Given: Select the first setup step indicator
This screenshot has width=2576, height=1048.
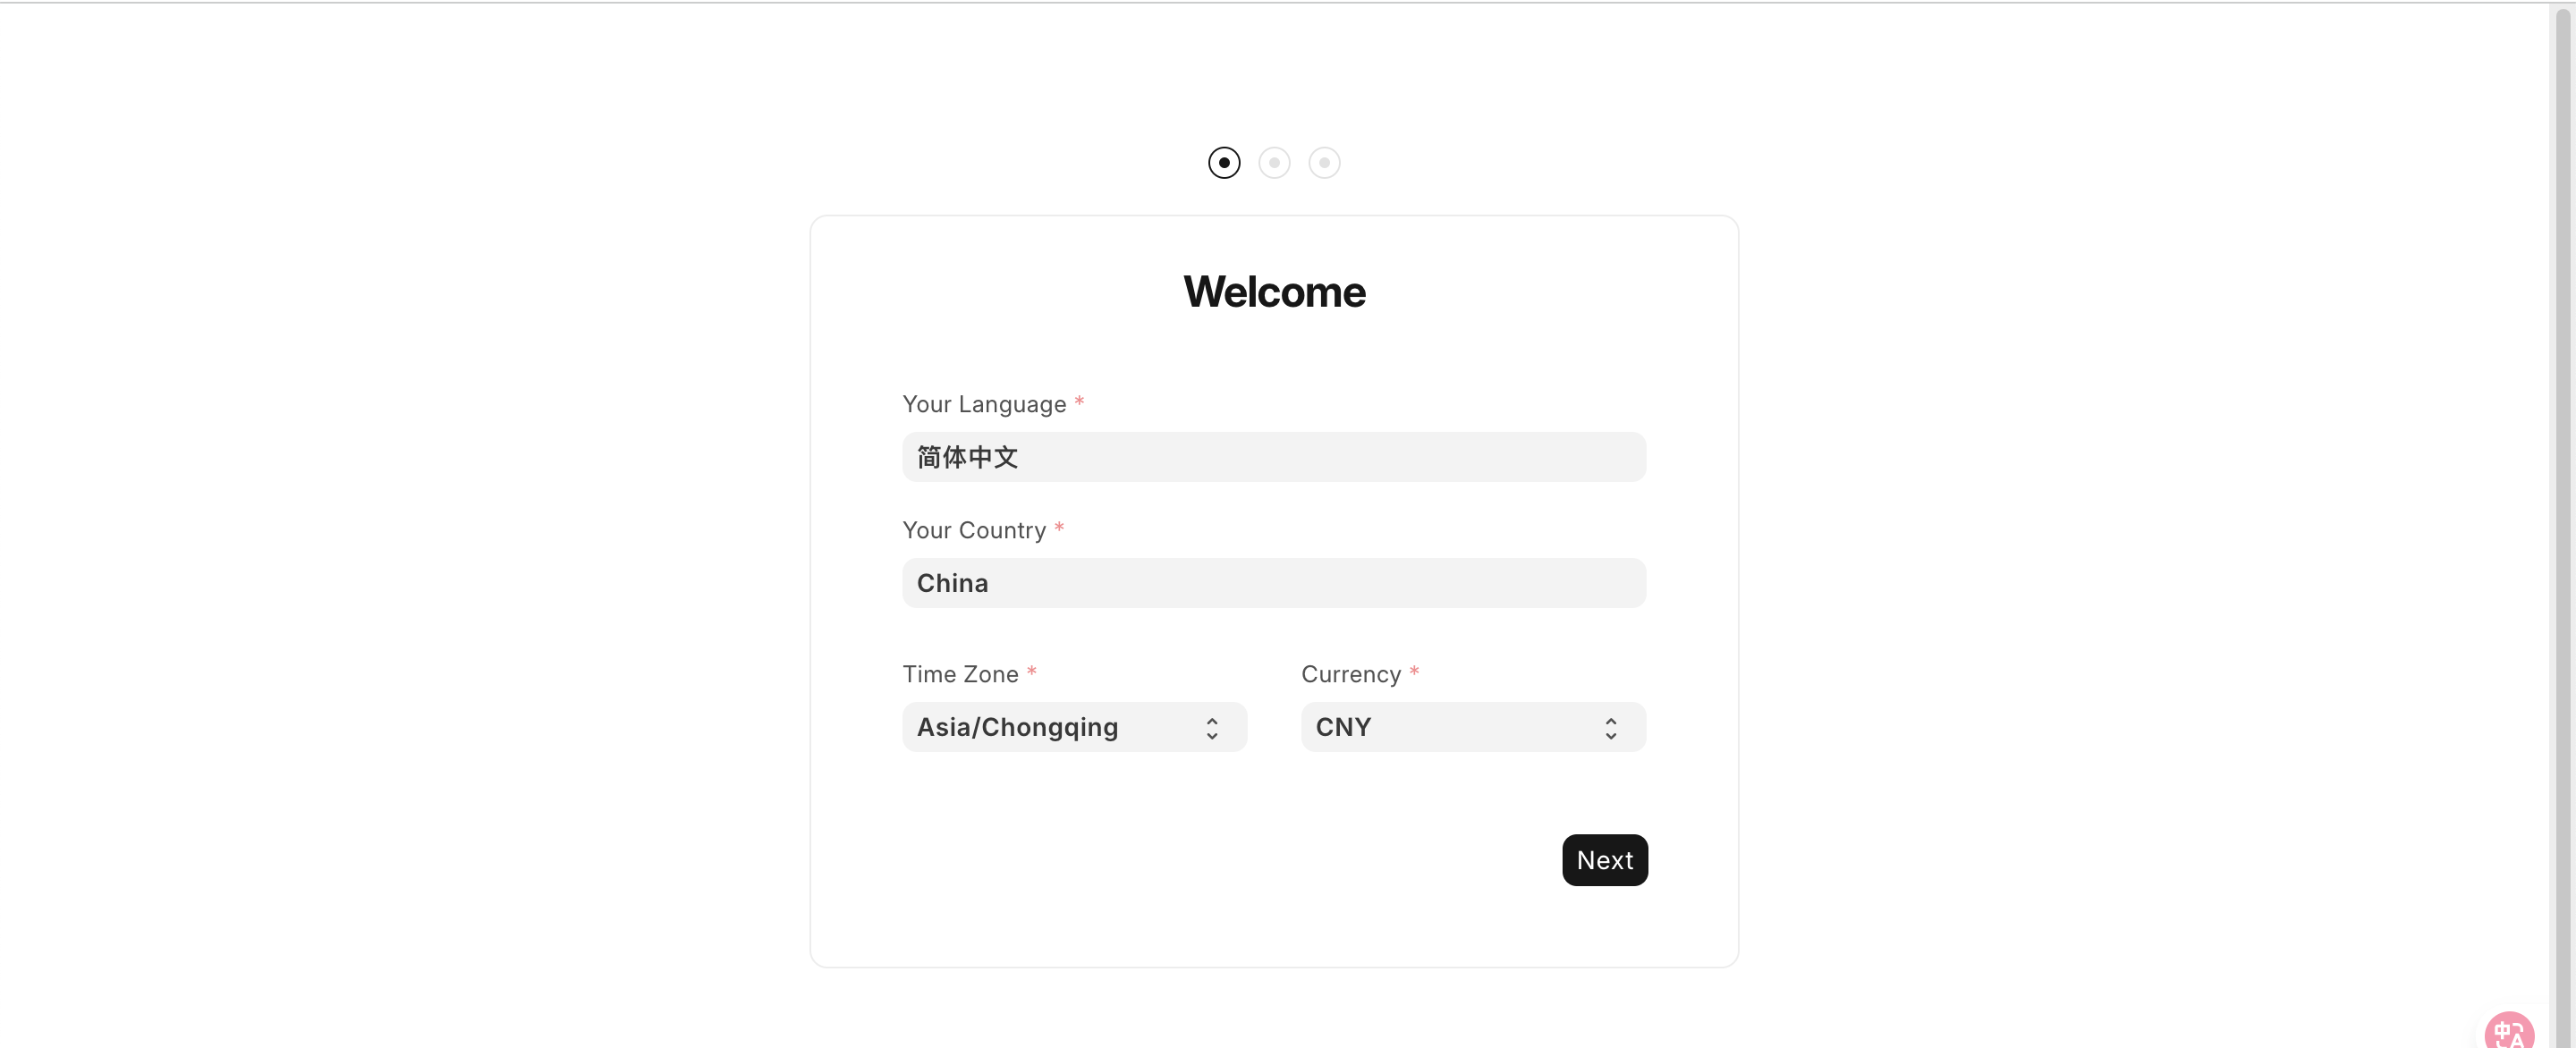Looking at the screenshot, I should coord(1223,163).
